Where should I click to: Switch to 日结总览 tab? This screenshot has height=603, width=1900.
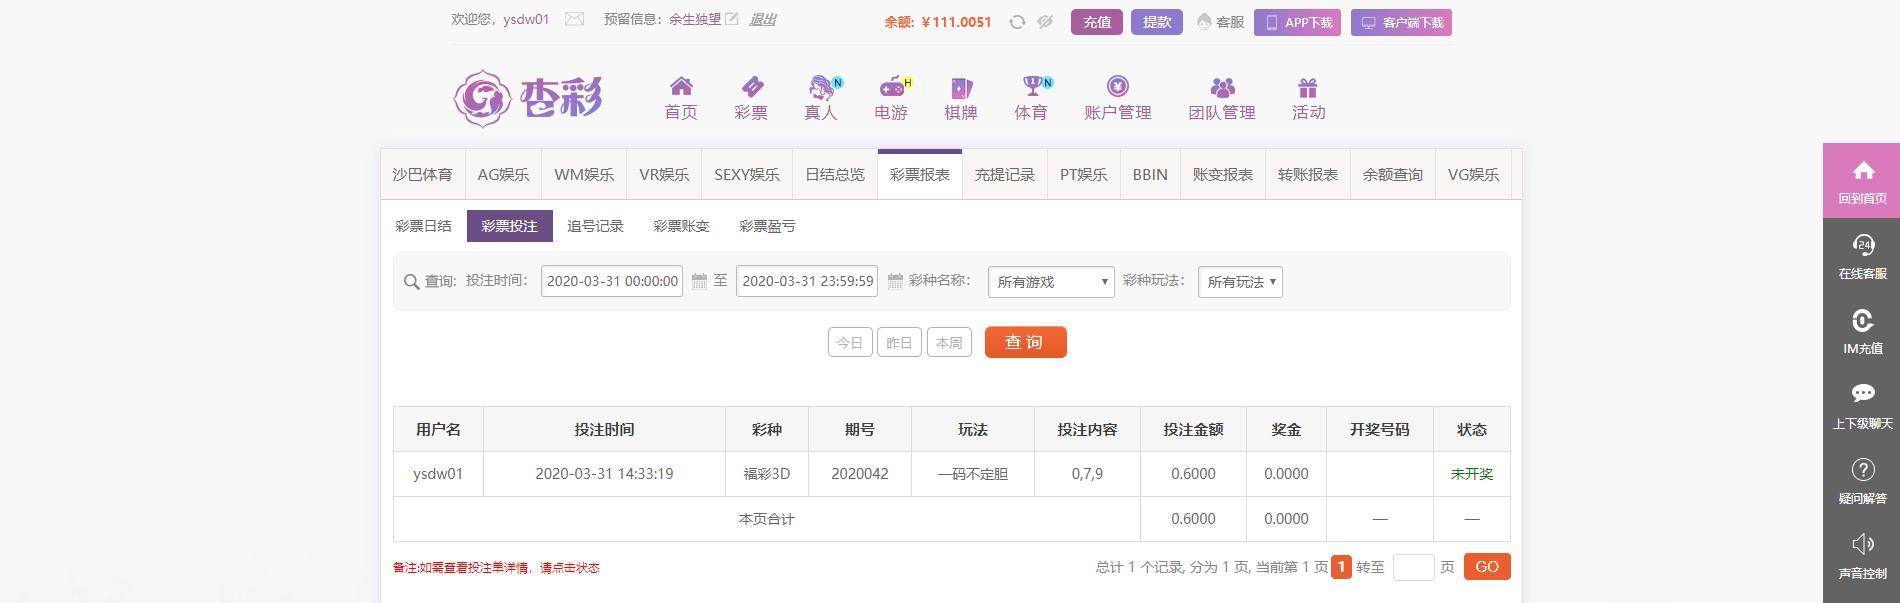[835, 174]
